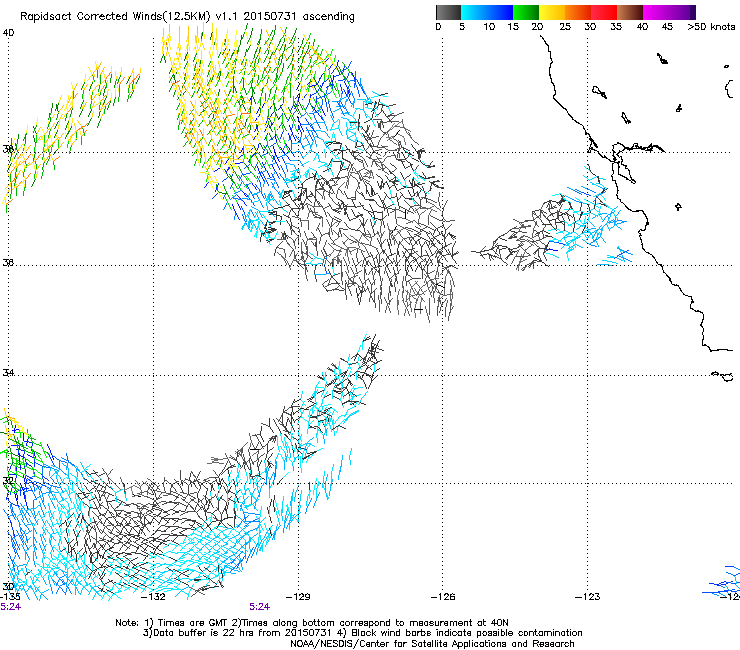
Task: Click the '>50 knots' legend label
Action: point(711,27)
